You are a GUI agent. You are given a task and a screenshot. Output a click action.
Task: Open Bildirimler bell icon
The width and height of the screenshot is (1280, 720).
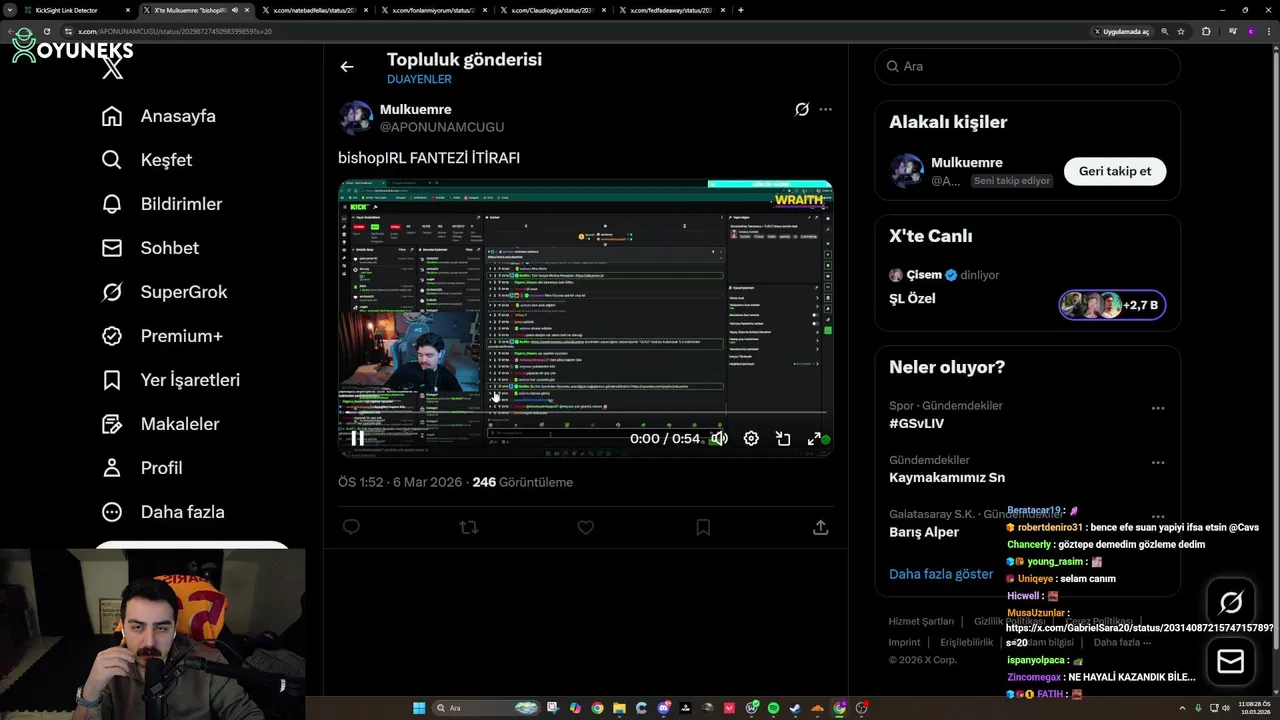coord(112,204)
